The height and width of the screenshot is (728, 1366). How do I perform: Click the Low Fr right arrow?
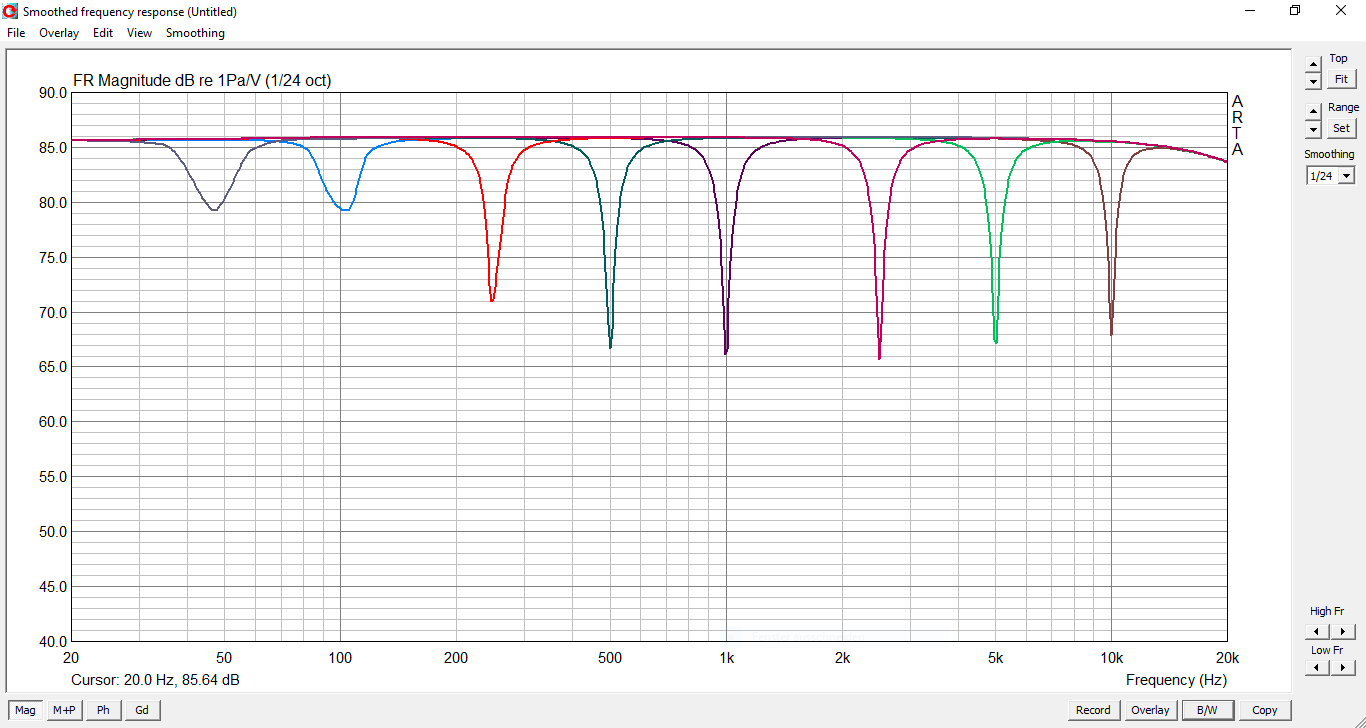pos(1343,668)
